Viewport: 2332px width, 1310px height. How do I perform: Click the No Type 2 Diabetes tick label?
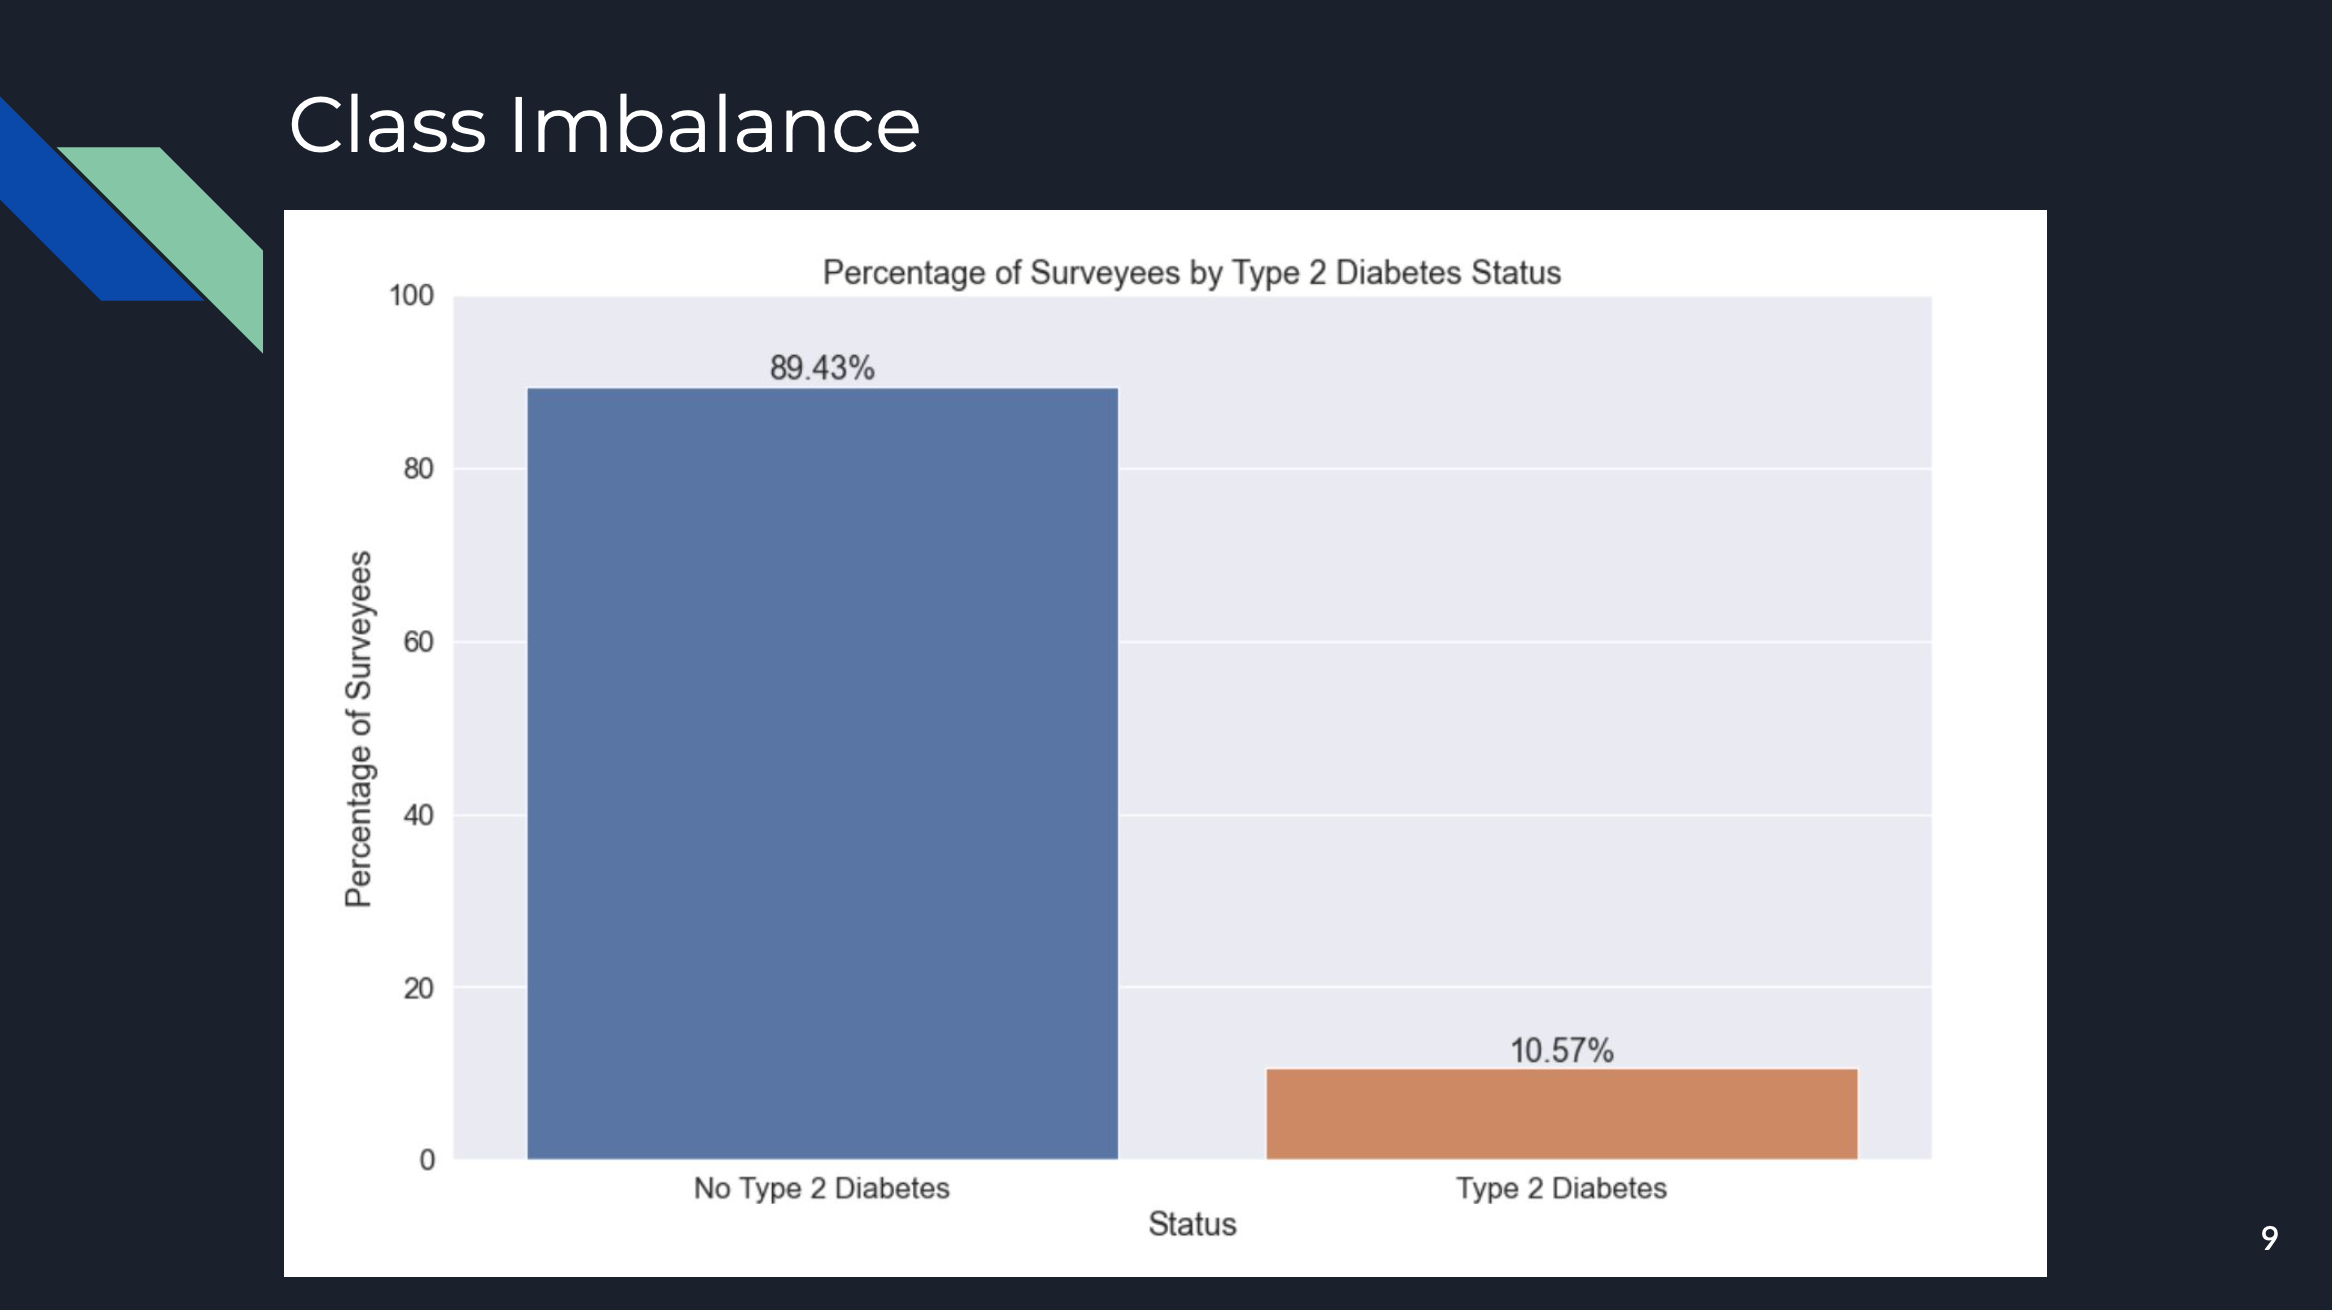(x=822, y=1188)
